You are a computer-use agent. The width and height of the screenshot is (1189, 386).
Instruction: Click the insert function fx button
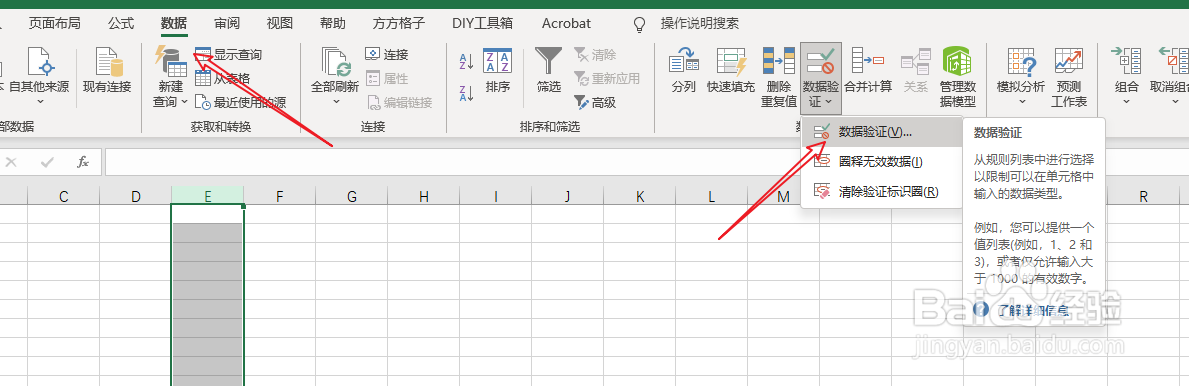coord(83,162)
